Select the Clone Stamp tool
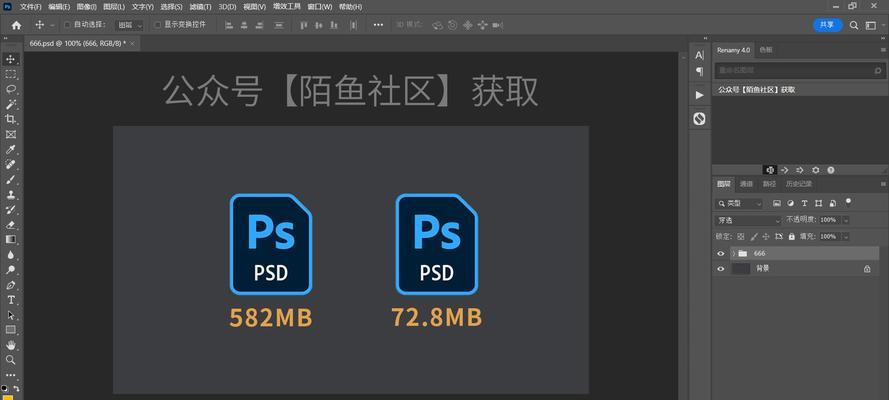889x400 pixels. pyautogui.click(x=11, y=194)
